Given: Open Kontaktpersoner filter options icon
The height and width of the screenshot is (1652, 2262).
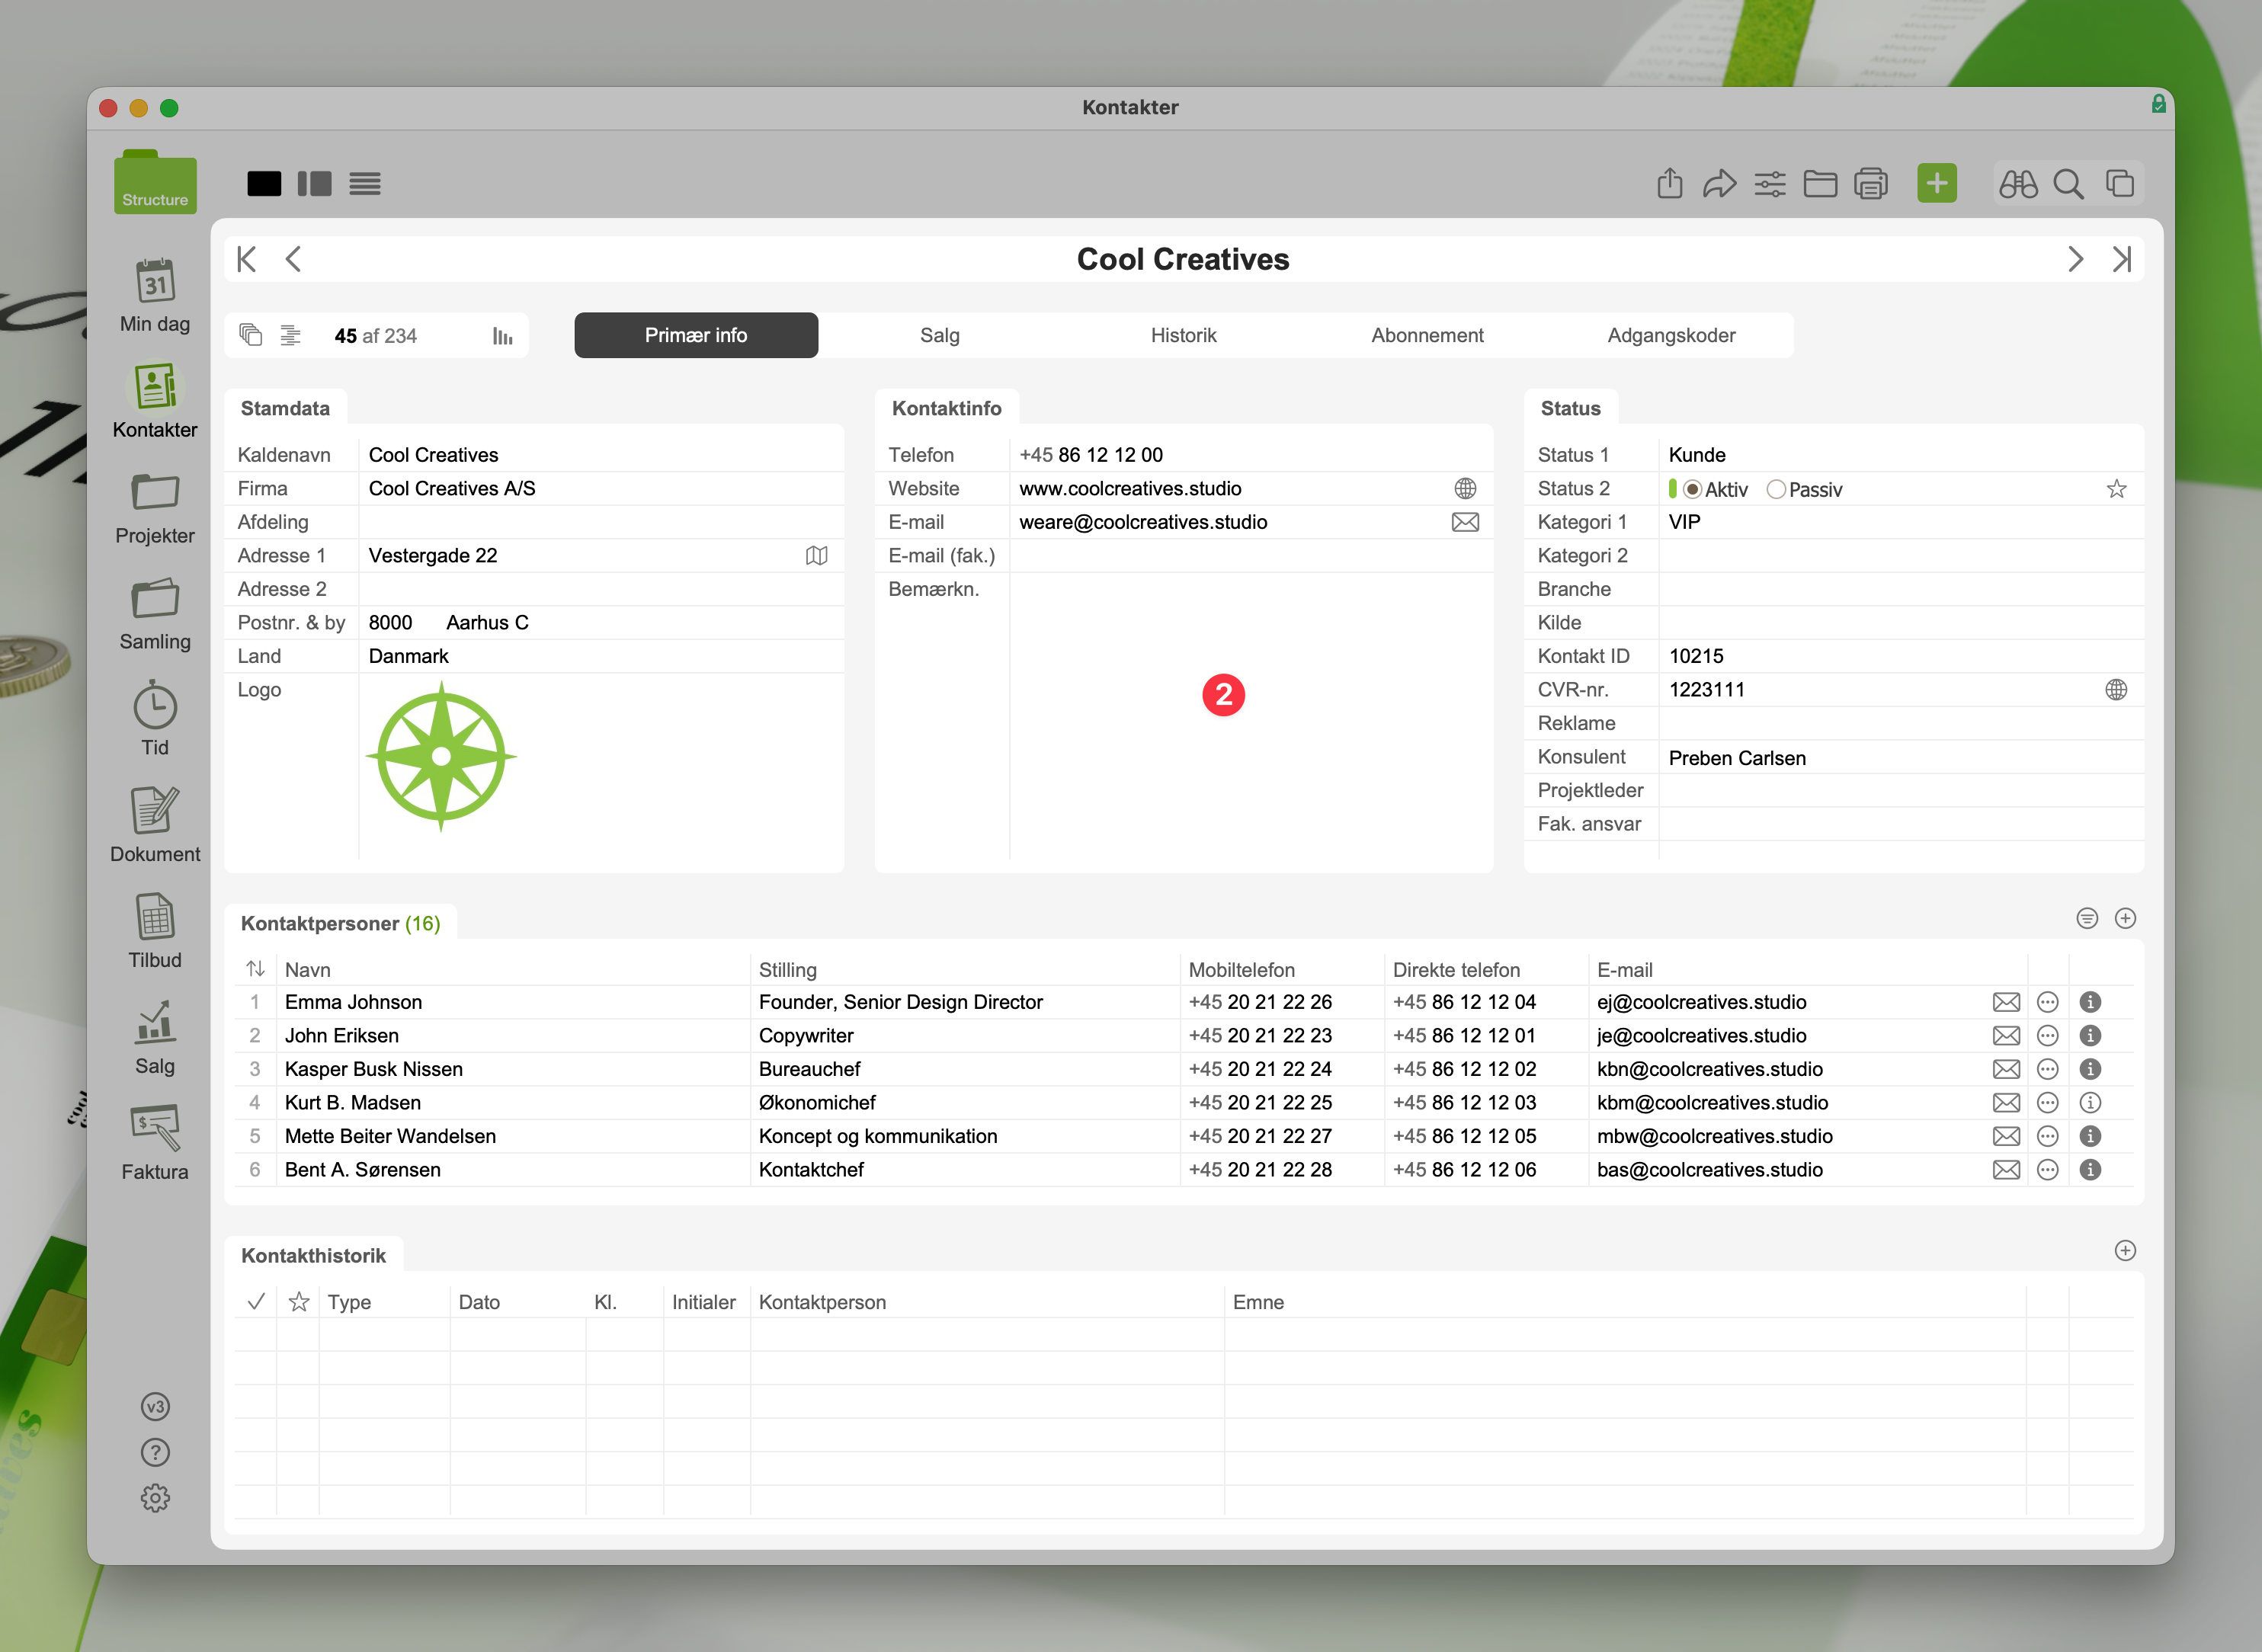Looking at the screenshot, I should pos(2087,919).
